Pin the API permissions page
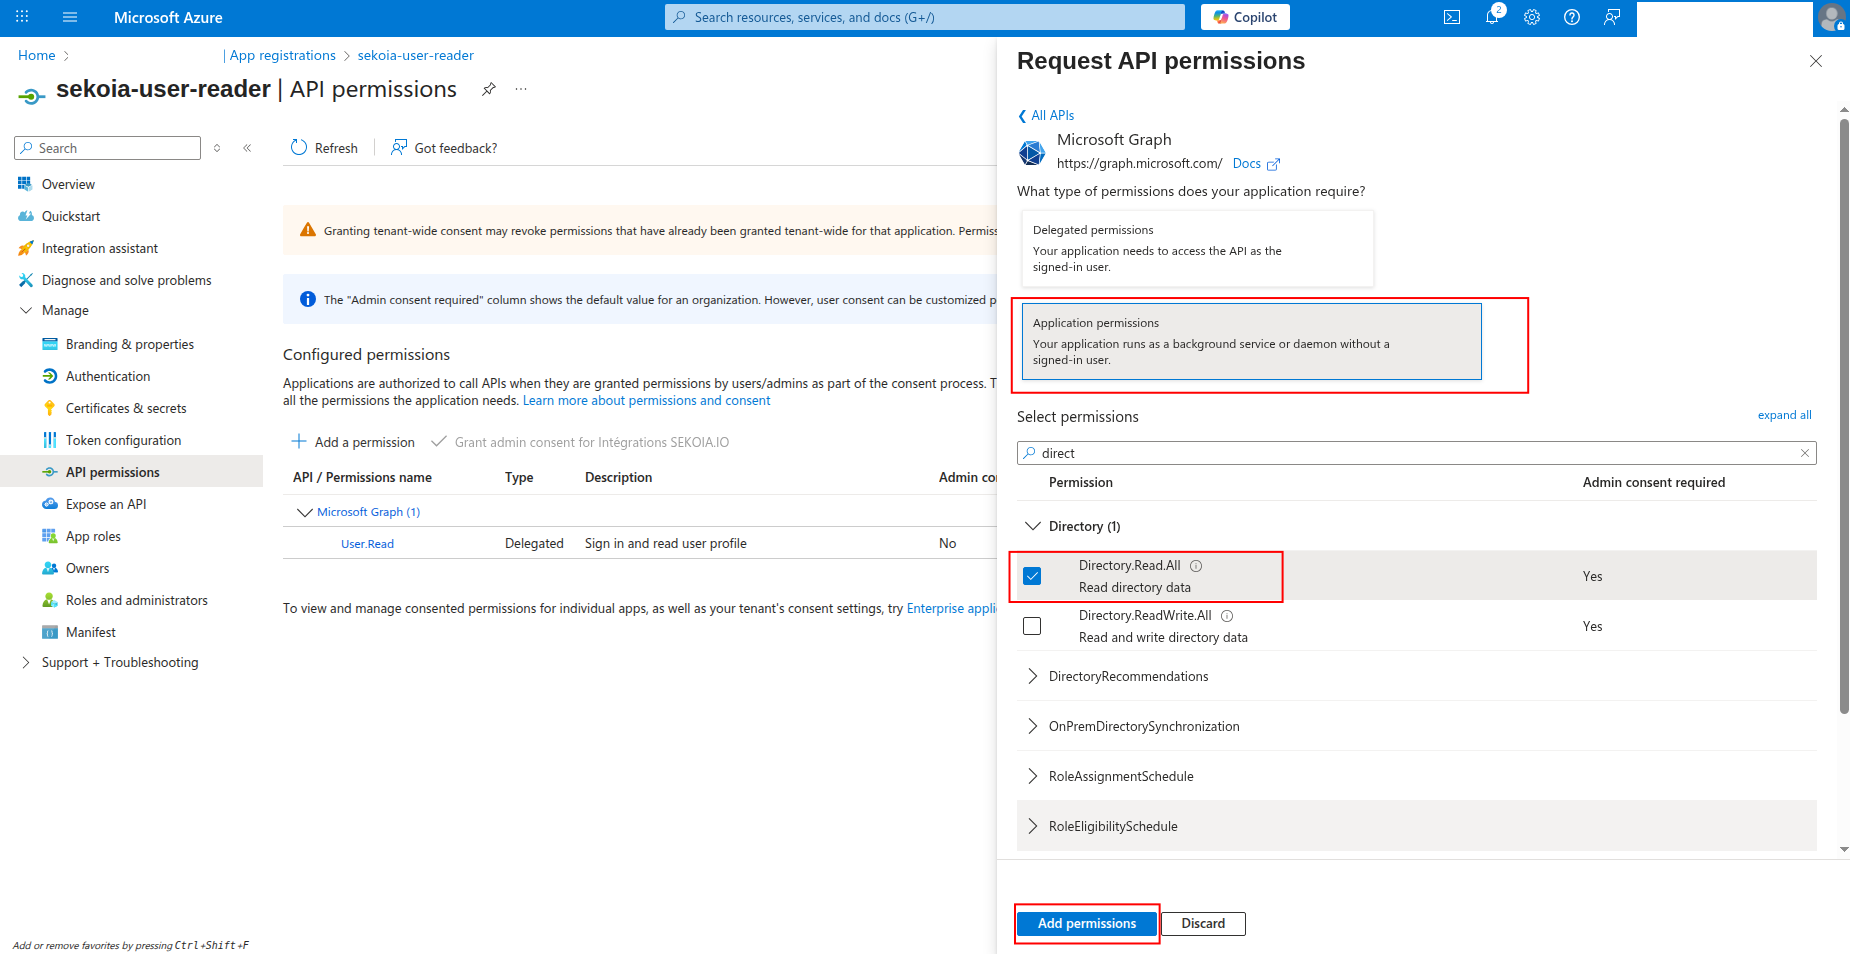 pos(488,89)
